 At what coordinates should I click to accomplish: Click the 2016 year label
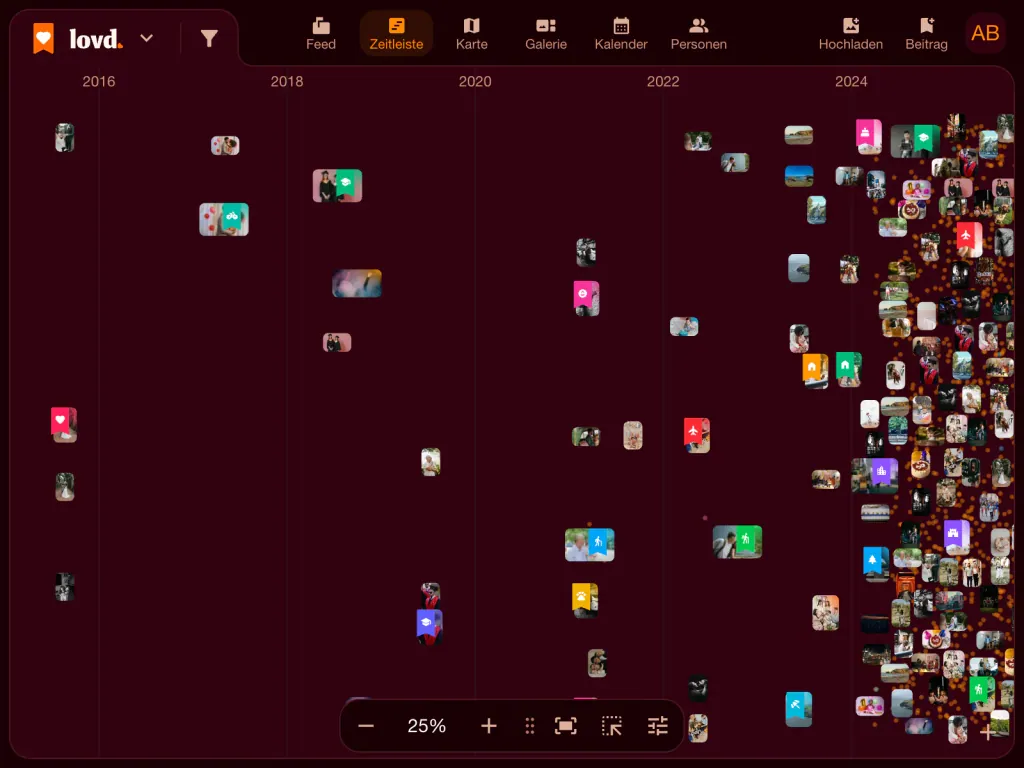click(99, 82)
